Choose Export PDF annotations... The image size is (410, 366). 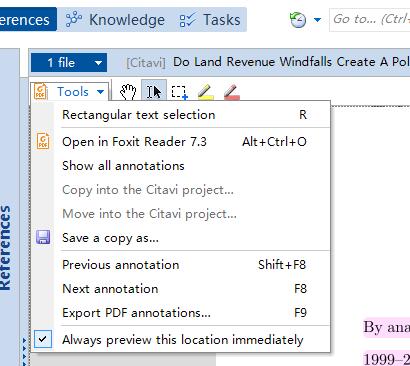pos(181,313)
